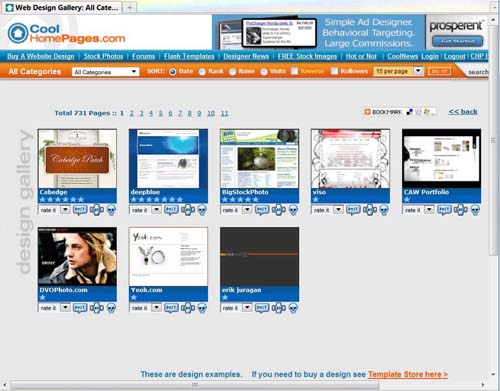Enable the Rollovers checkbox

(x=334, y=71)
